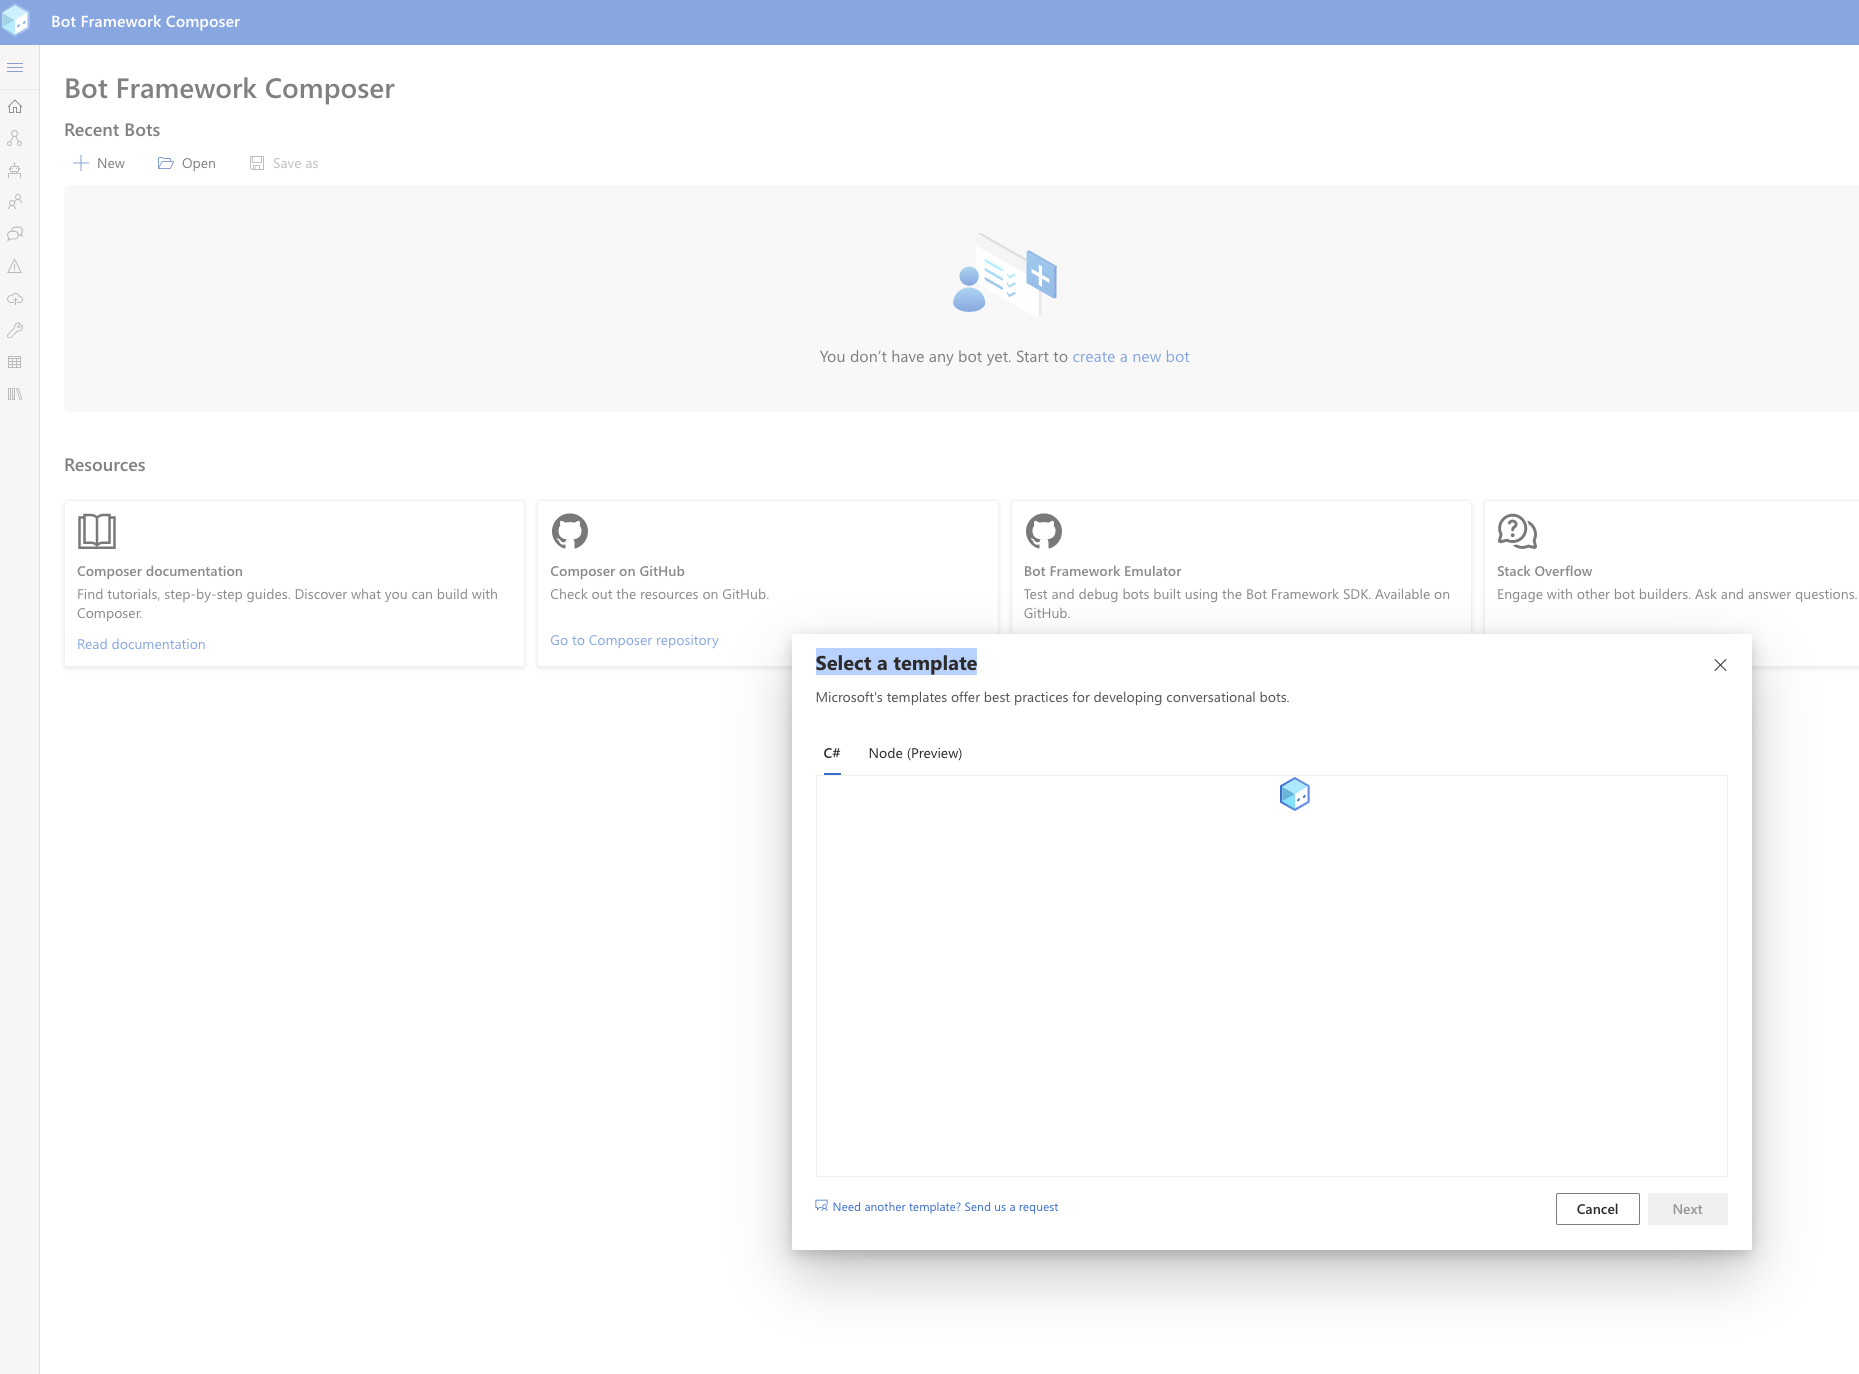1859x1374 pixels.
Task: Open the Publish cloud upload icon
Action: (x=15, y=298)
